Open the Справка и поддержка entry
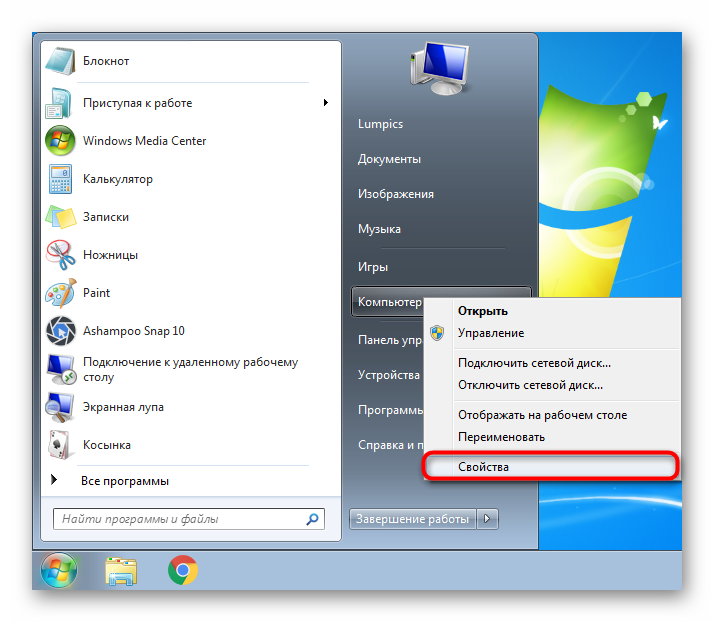714x622 pixels. tap(390, 445)
